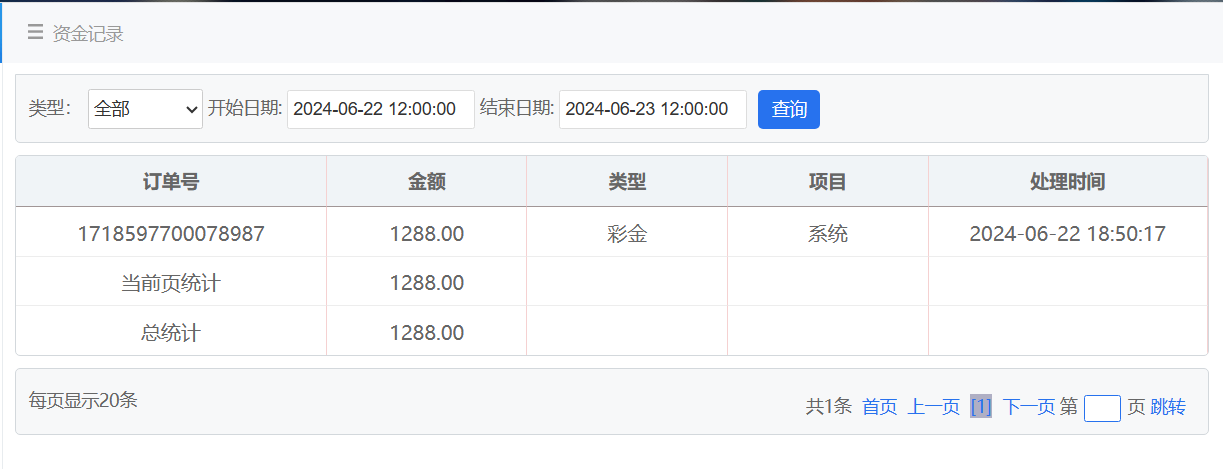Click the 跳转 jump link
1223x469 pixels.
pos(1168,407)
